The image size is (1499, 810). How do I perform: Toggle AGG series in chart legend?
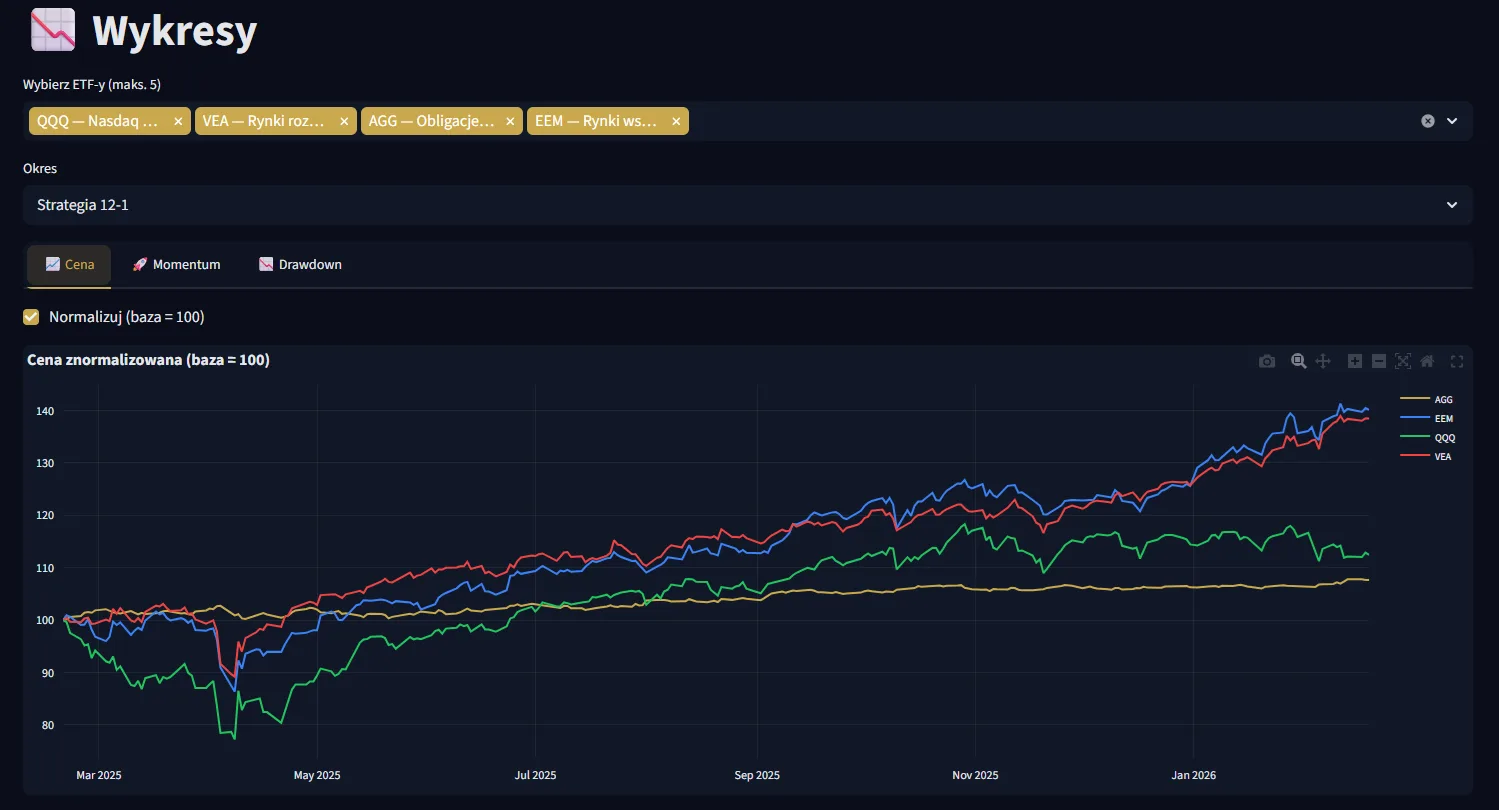pos(1426,400)
